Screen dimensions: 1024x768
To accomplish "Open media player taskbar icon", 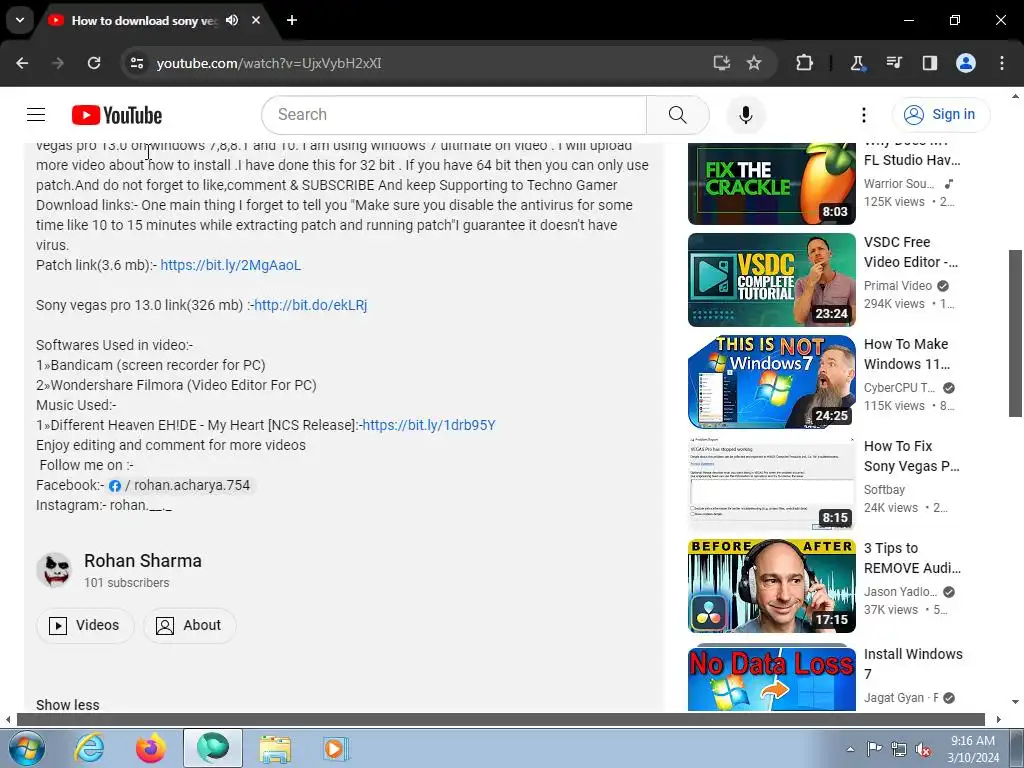I will [x=336, y=748].
